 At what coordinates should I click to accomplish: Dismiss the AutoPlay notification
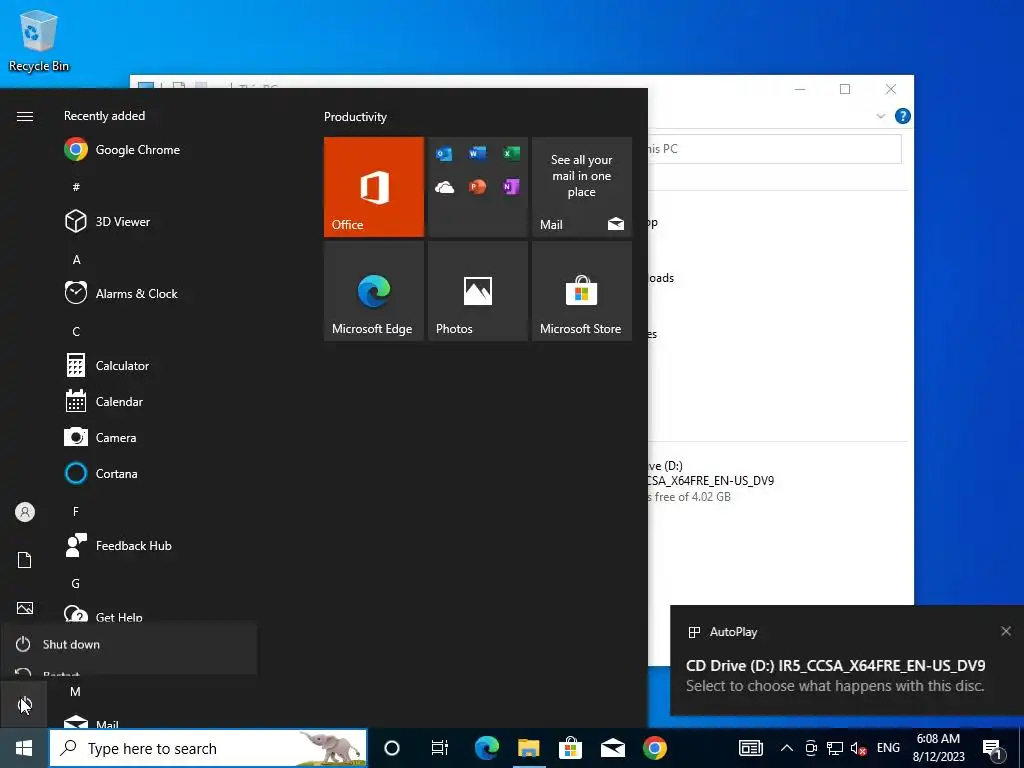[1006, 631]
